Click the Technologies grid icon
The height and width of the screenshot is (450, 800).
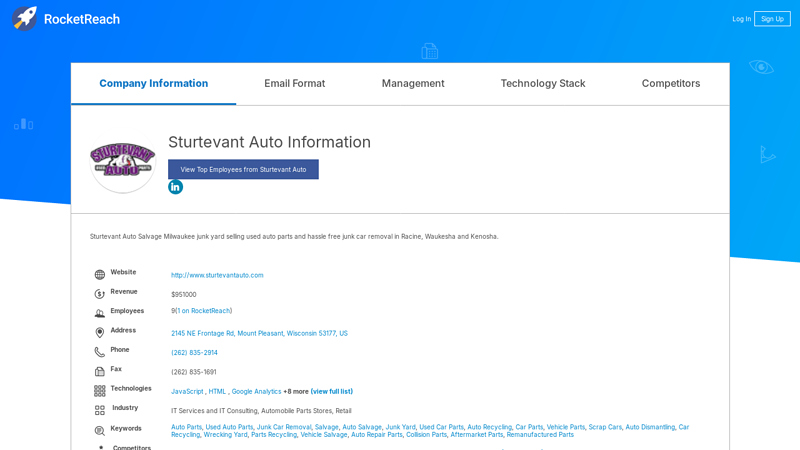99,391
